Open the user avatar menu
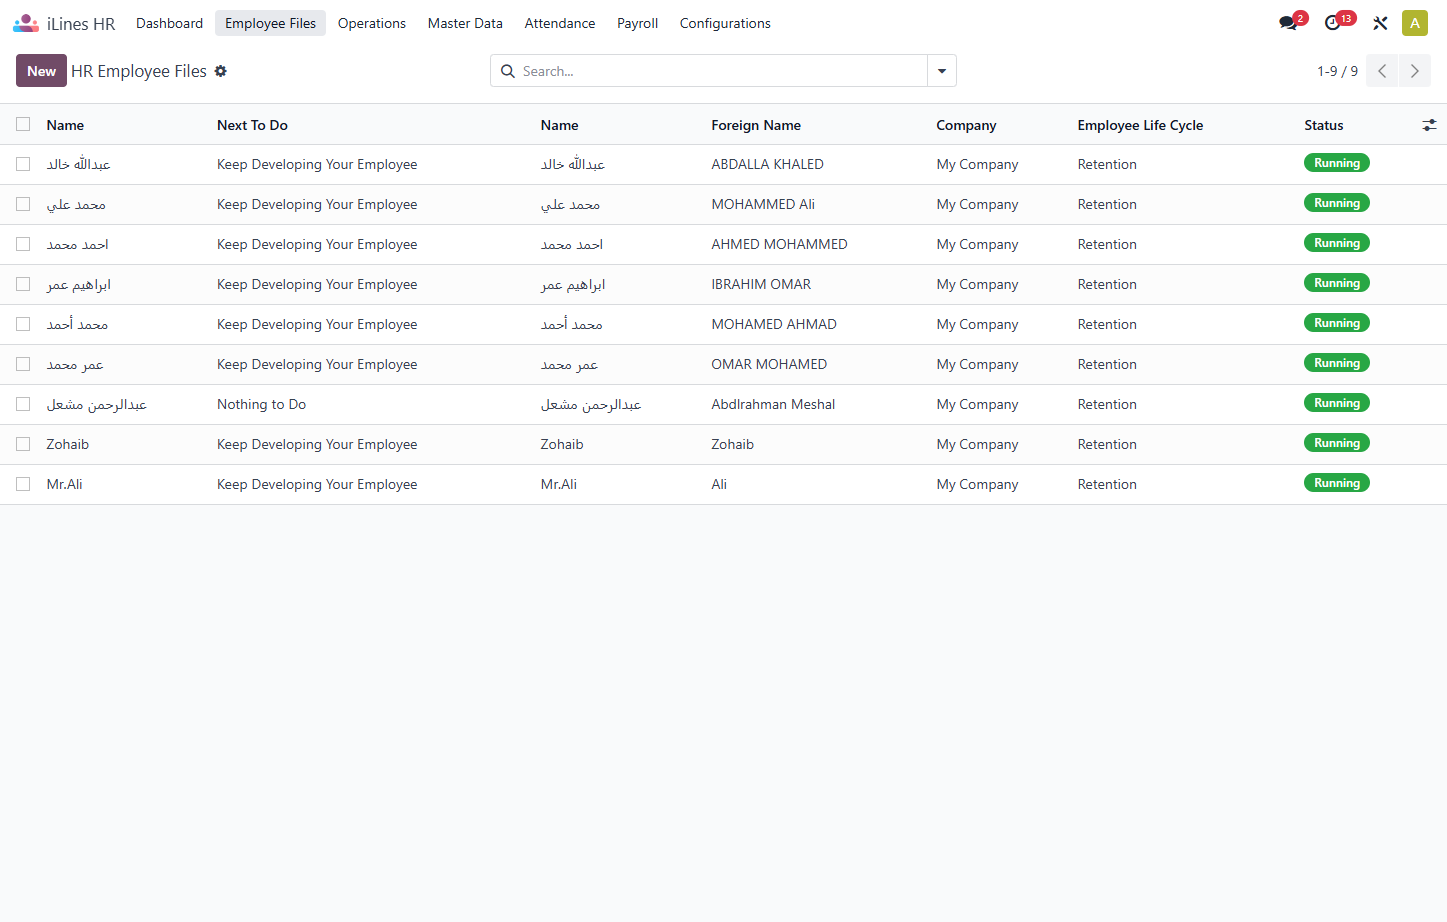Screen dimensions: 1447x922 [1415, 23]
